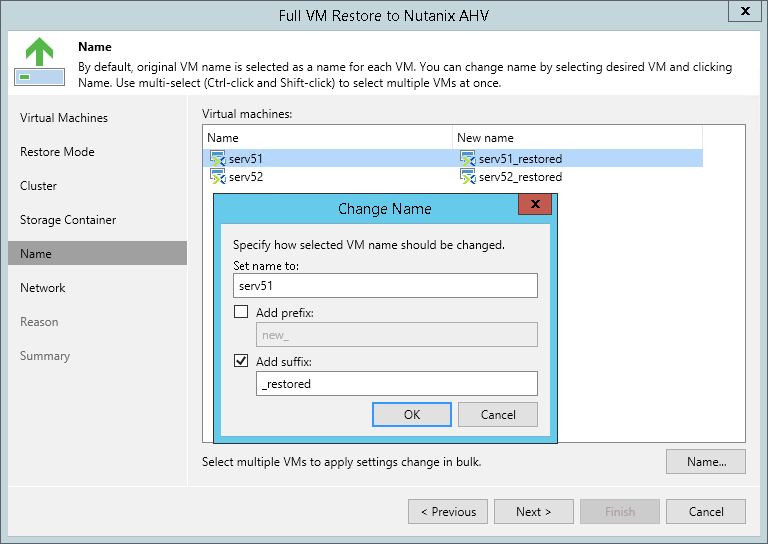Open the Network wizard step
768x544 pixels.
(43, 287)
